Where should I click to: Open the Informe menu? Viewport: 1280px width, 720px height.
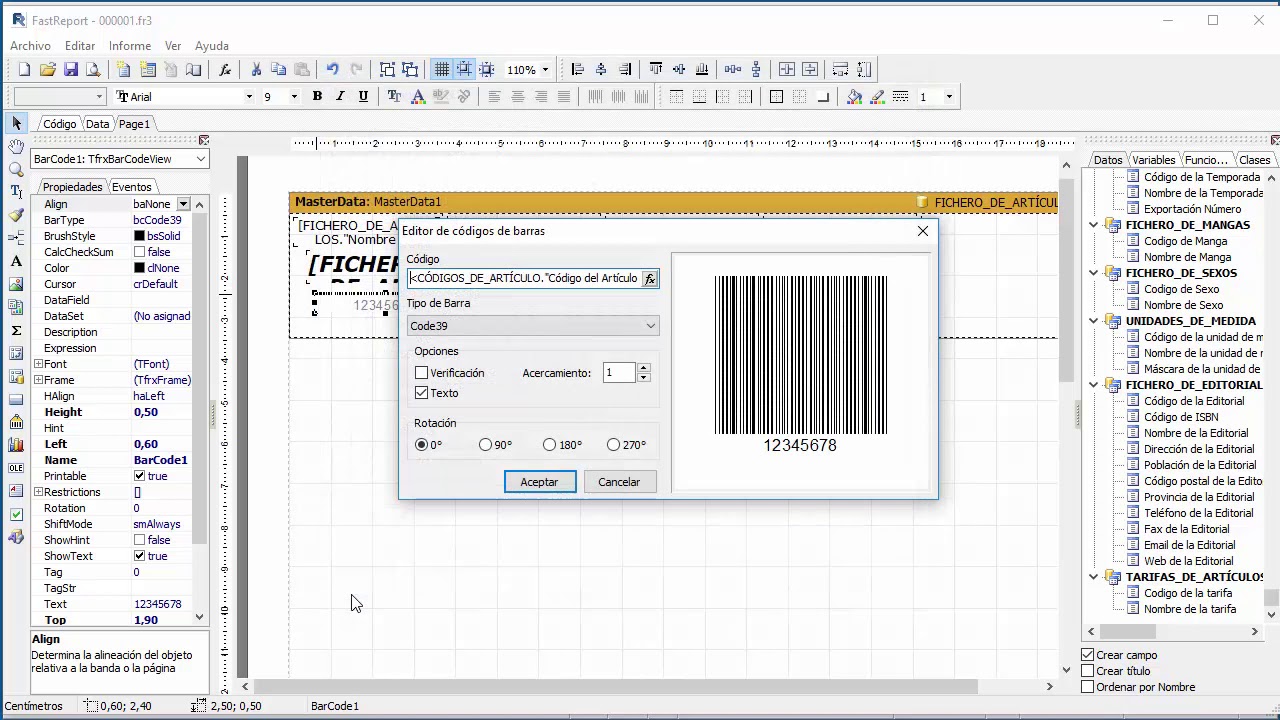130,46
